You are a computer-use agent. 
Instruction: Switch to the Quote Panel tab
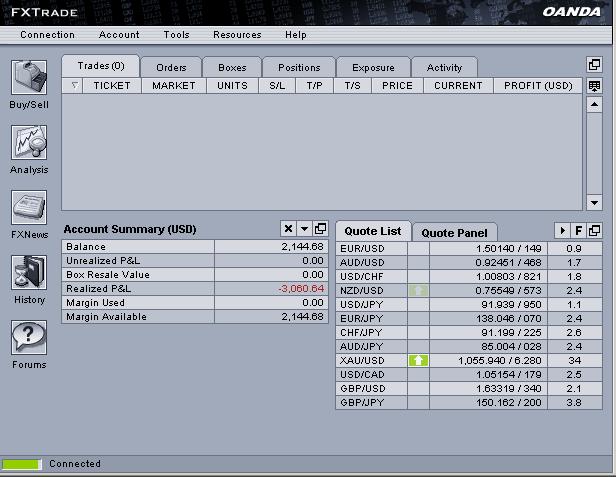tap(454, 233)
